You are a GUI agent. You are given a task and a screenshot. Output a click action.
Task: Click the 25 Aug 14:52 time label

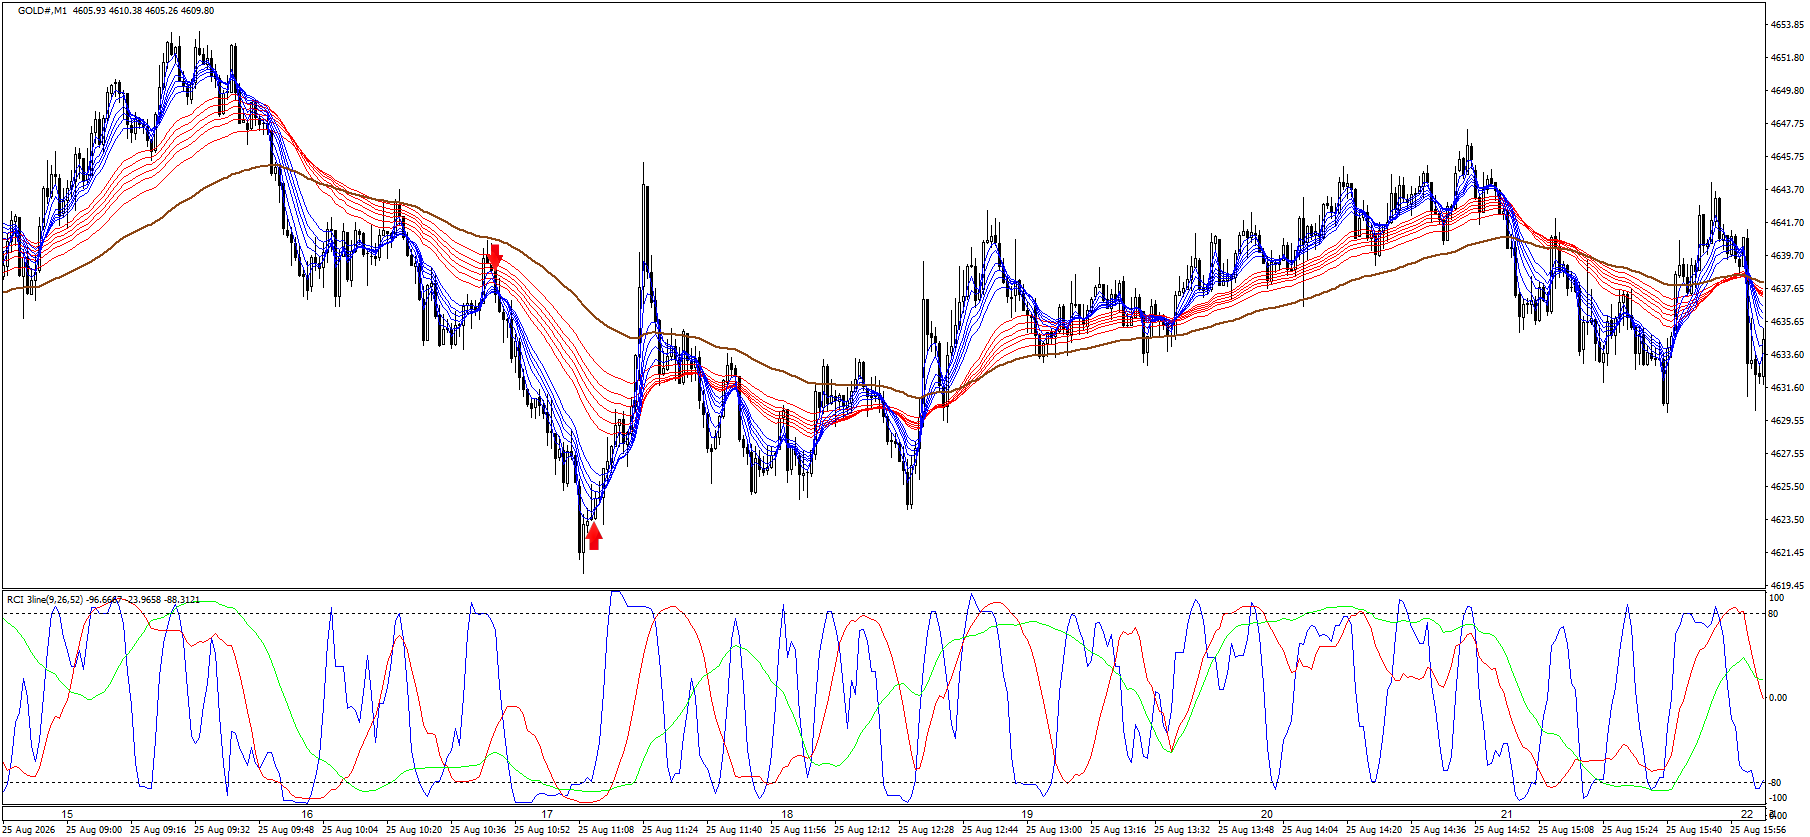coord(1503,830)
